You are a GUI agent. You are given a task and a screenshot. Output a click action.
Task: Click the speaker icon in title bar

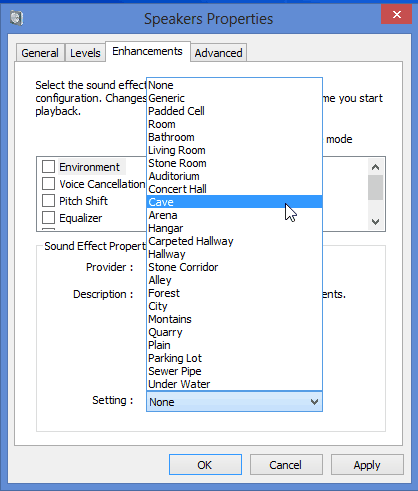(x=16, y=18)
